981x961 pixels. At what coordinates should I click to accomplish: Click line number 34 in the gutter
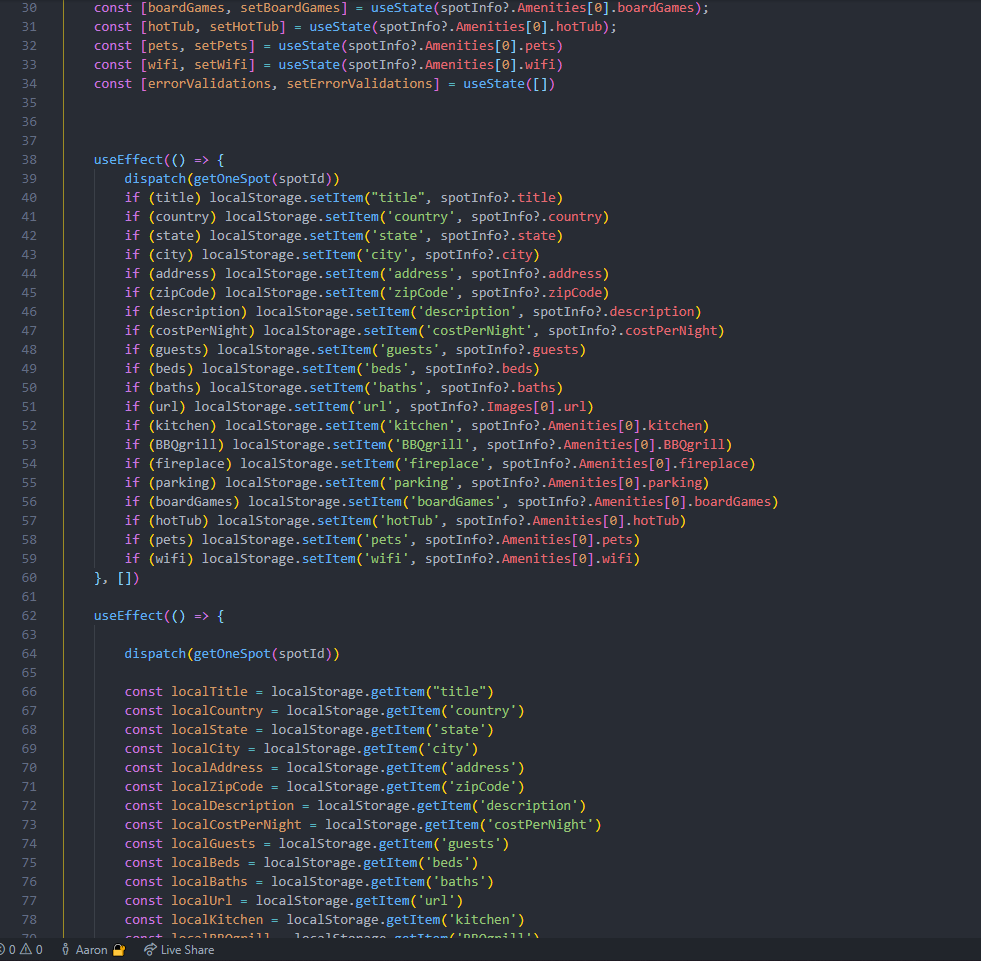29,84
